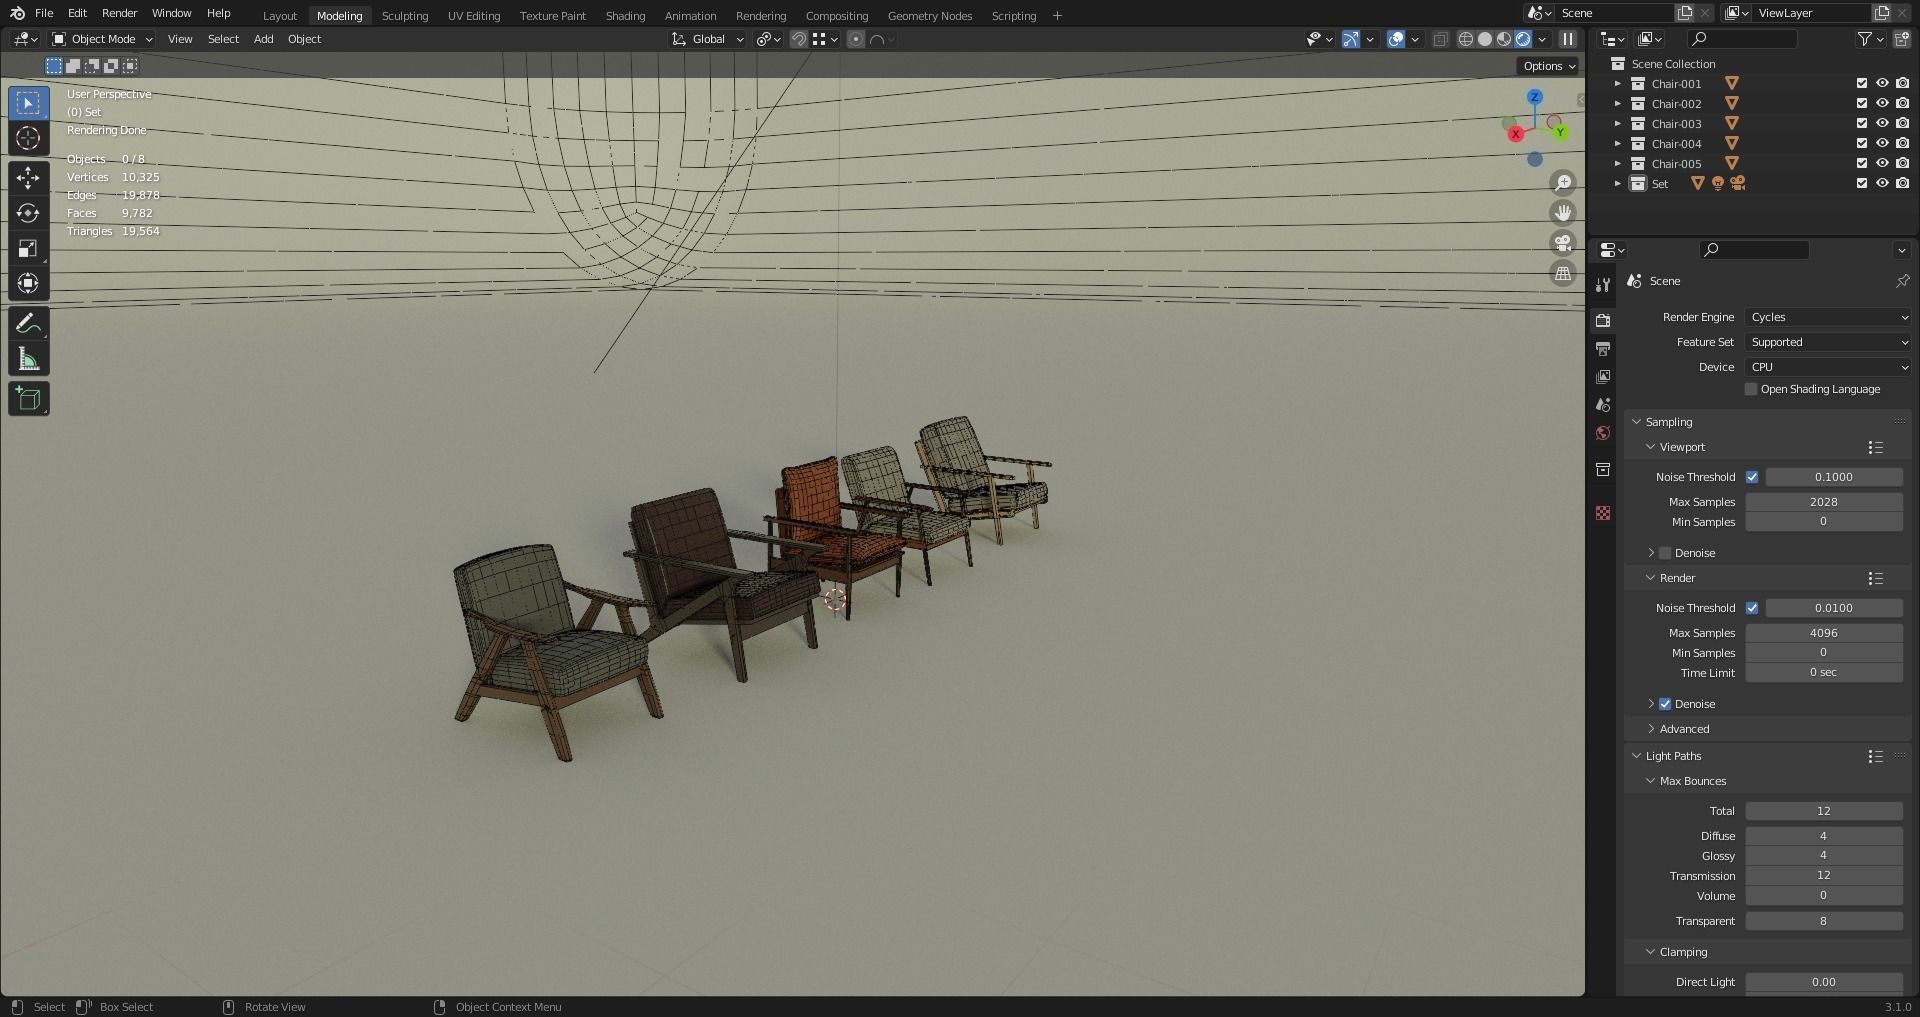
Task: Exclude Set collection from view layer
Action: [1862, 184]
